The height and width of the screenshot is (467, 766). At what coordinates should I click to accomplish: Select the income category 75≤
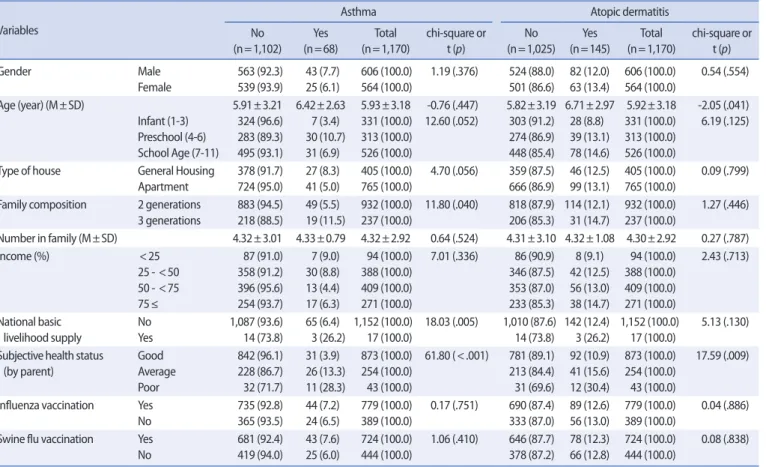click(148, 304)
